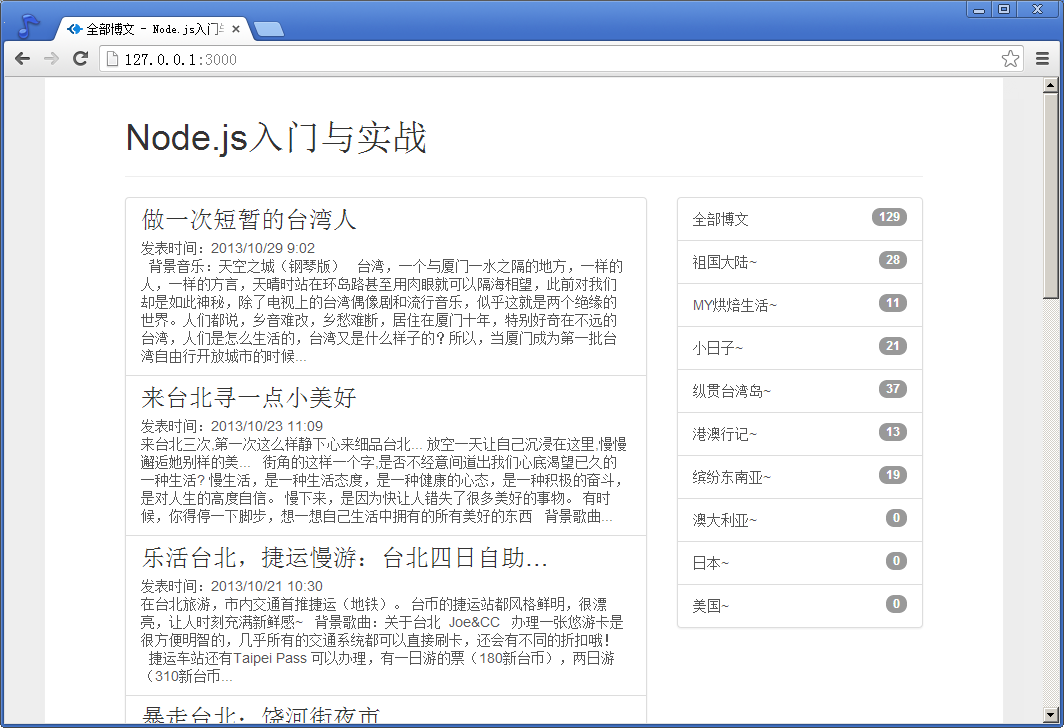Click the Node.js入门与实战 page heading
The height and width of the screenshot is (728, 1064).
coord(276,138)
